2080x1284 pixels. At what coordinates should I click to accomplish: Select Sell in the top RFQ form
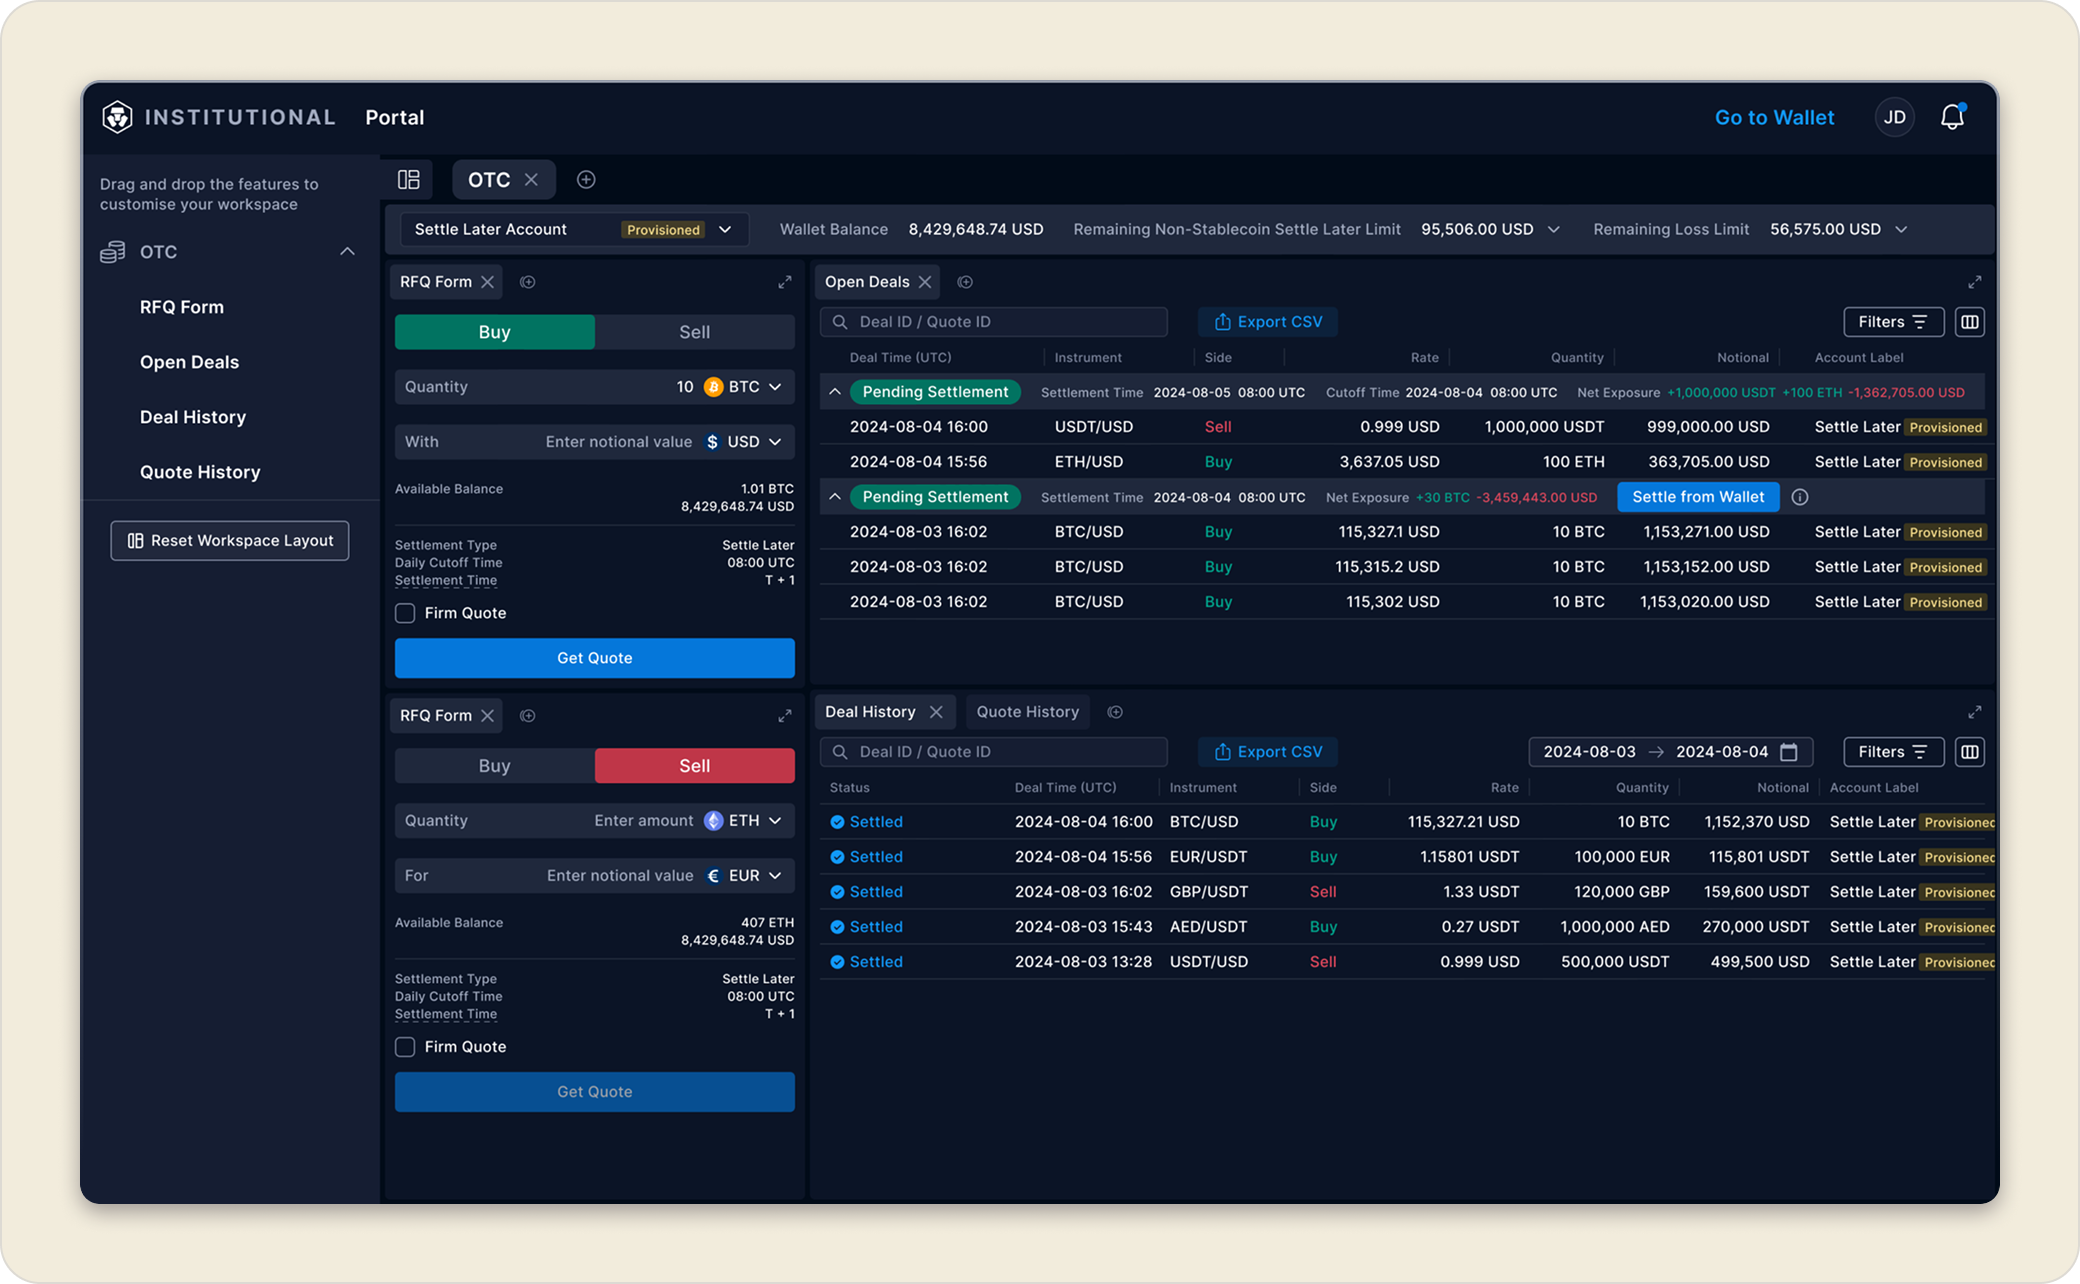coord(695,332)
